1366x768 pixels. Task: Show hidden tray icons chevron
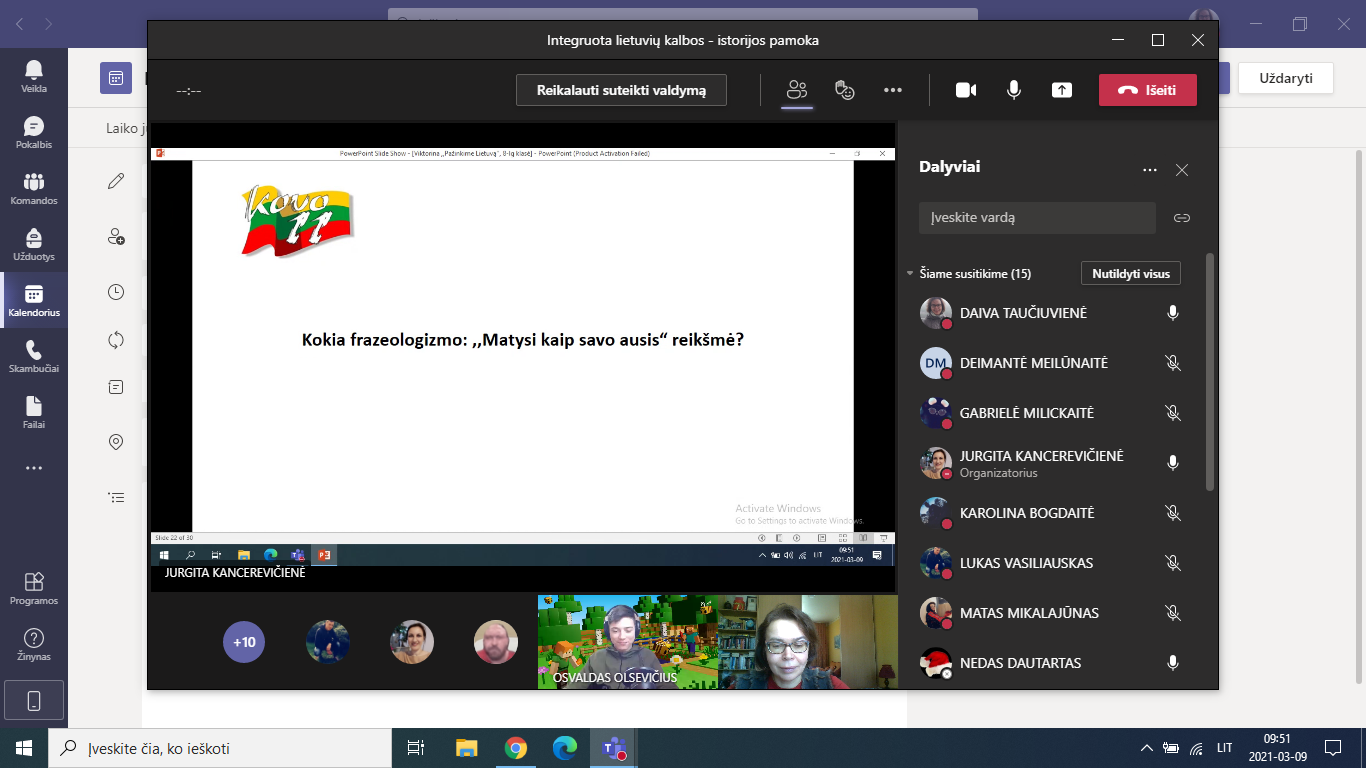[1147, 748]
